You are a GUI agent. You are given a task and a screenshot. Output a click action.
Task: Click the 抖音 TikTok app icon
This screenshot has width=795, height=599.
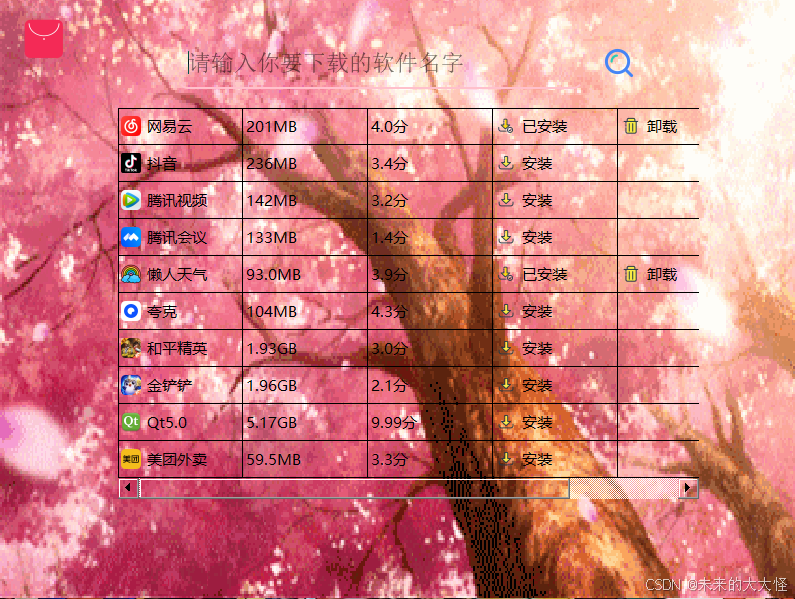131,163
